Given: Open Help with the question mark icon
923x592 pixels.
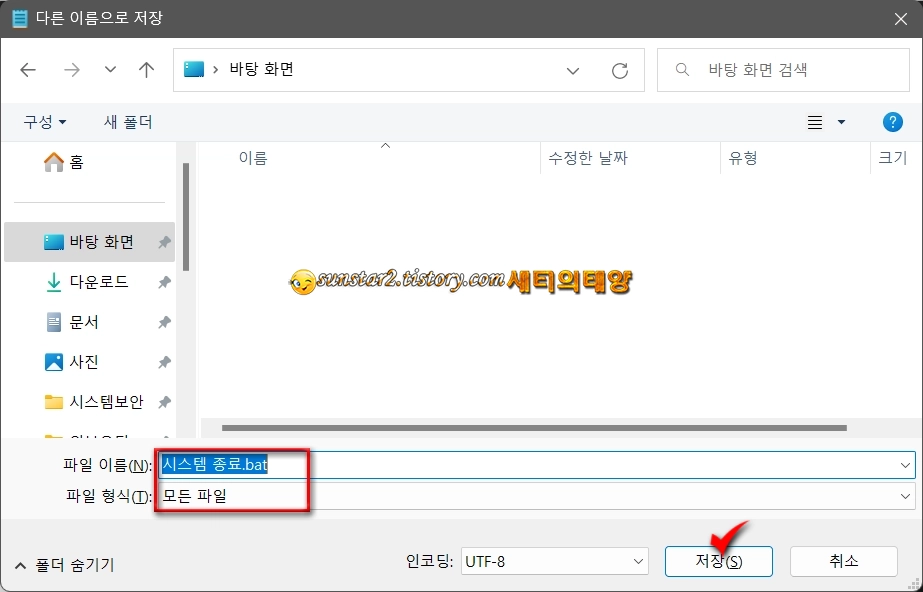Looking at the screenshot, I should 893,121.
